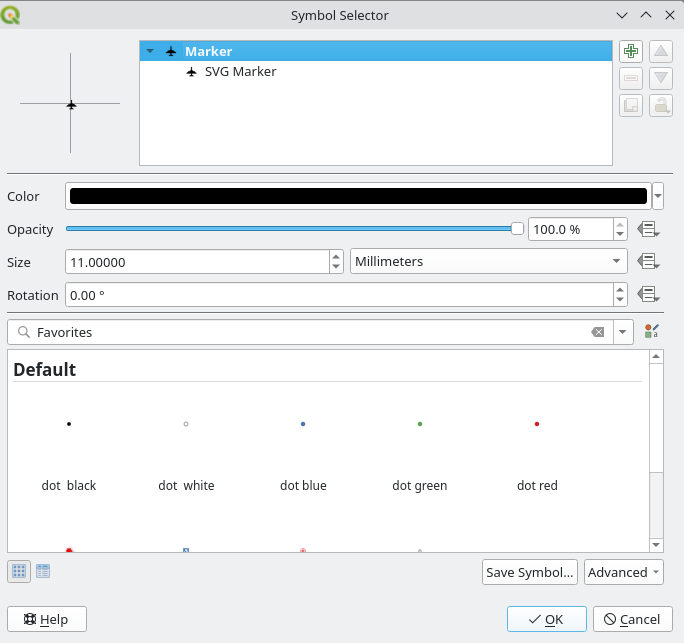Add a new symbol layer

tap(630, 51)
